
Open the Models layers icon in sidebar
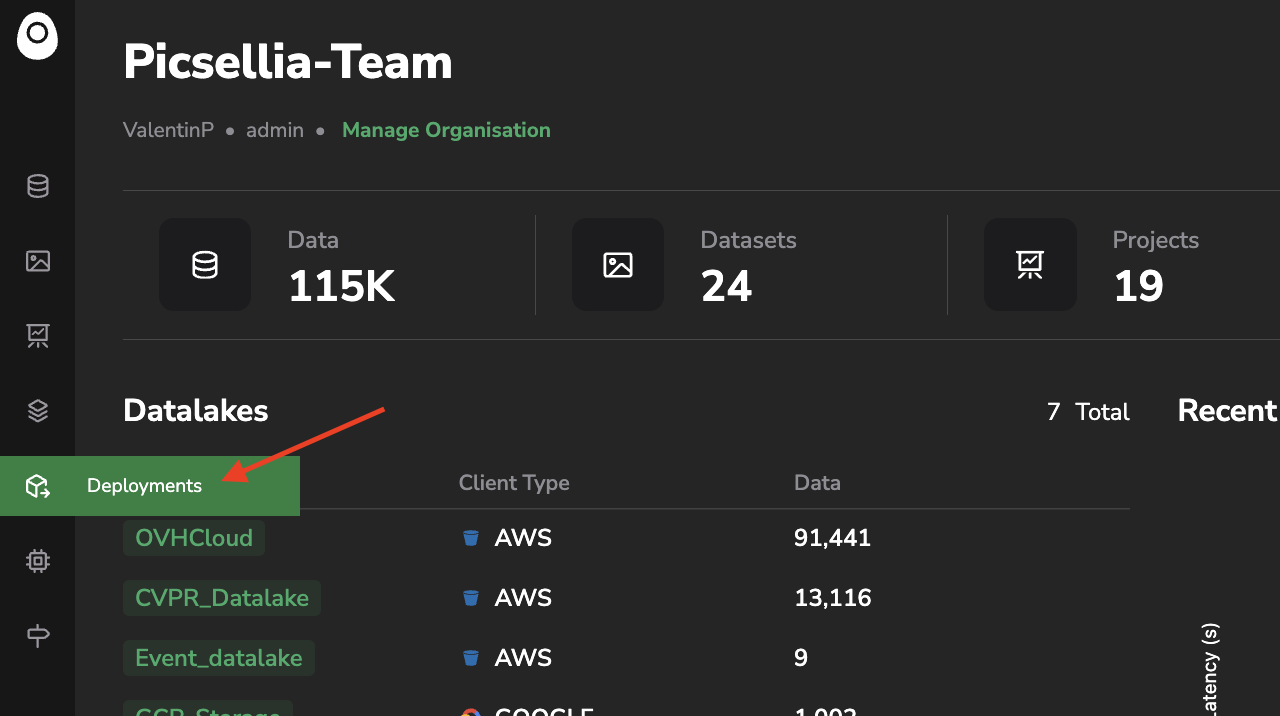(x=38, y=411)
